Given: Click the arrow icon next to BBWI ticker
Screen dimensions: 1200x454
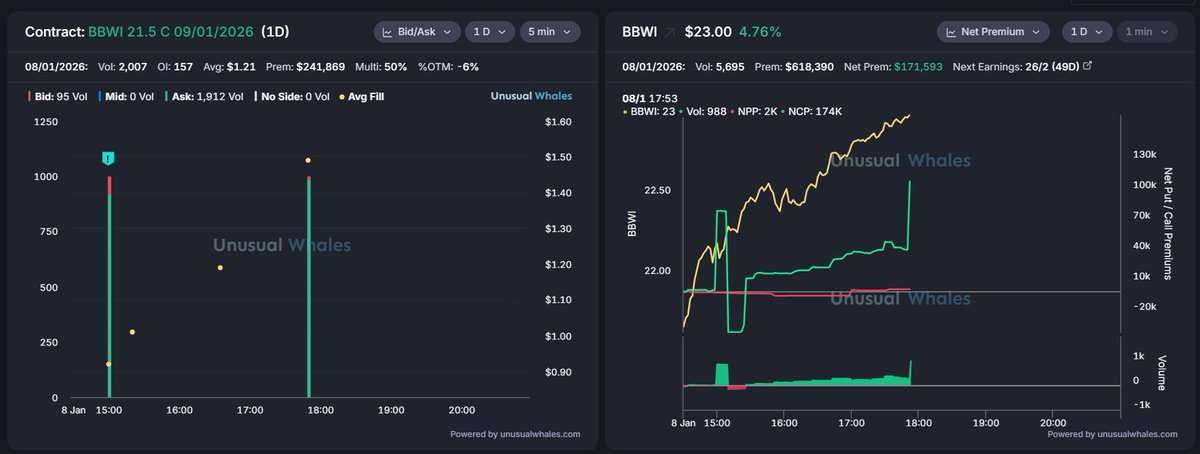Looking at the screenshot, I should 669,32.
